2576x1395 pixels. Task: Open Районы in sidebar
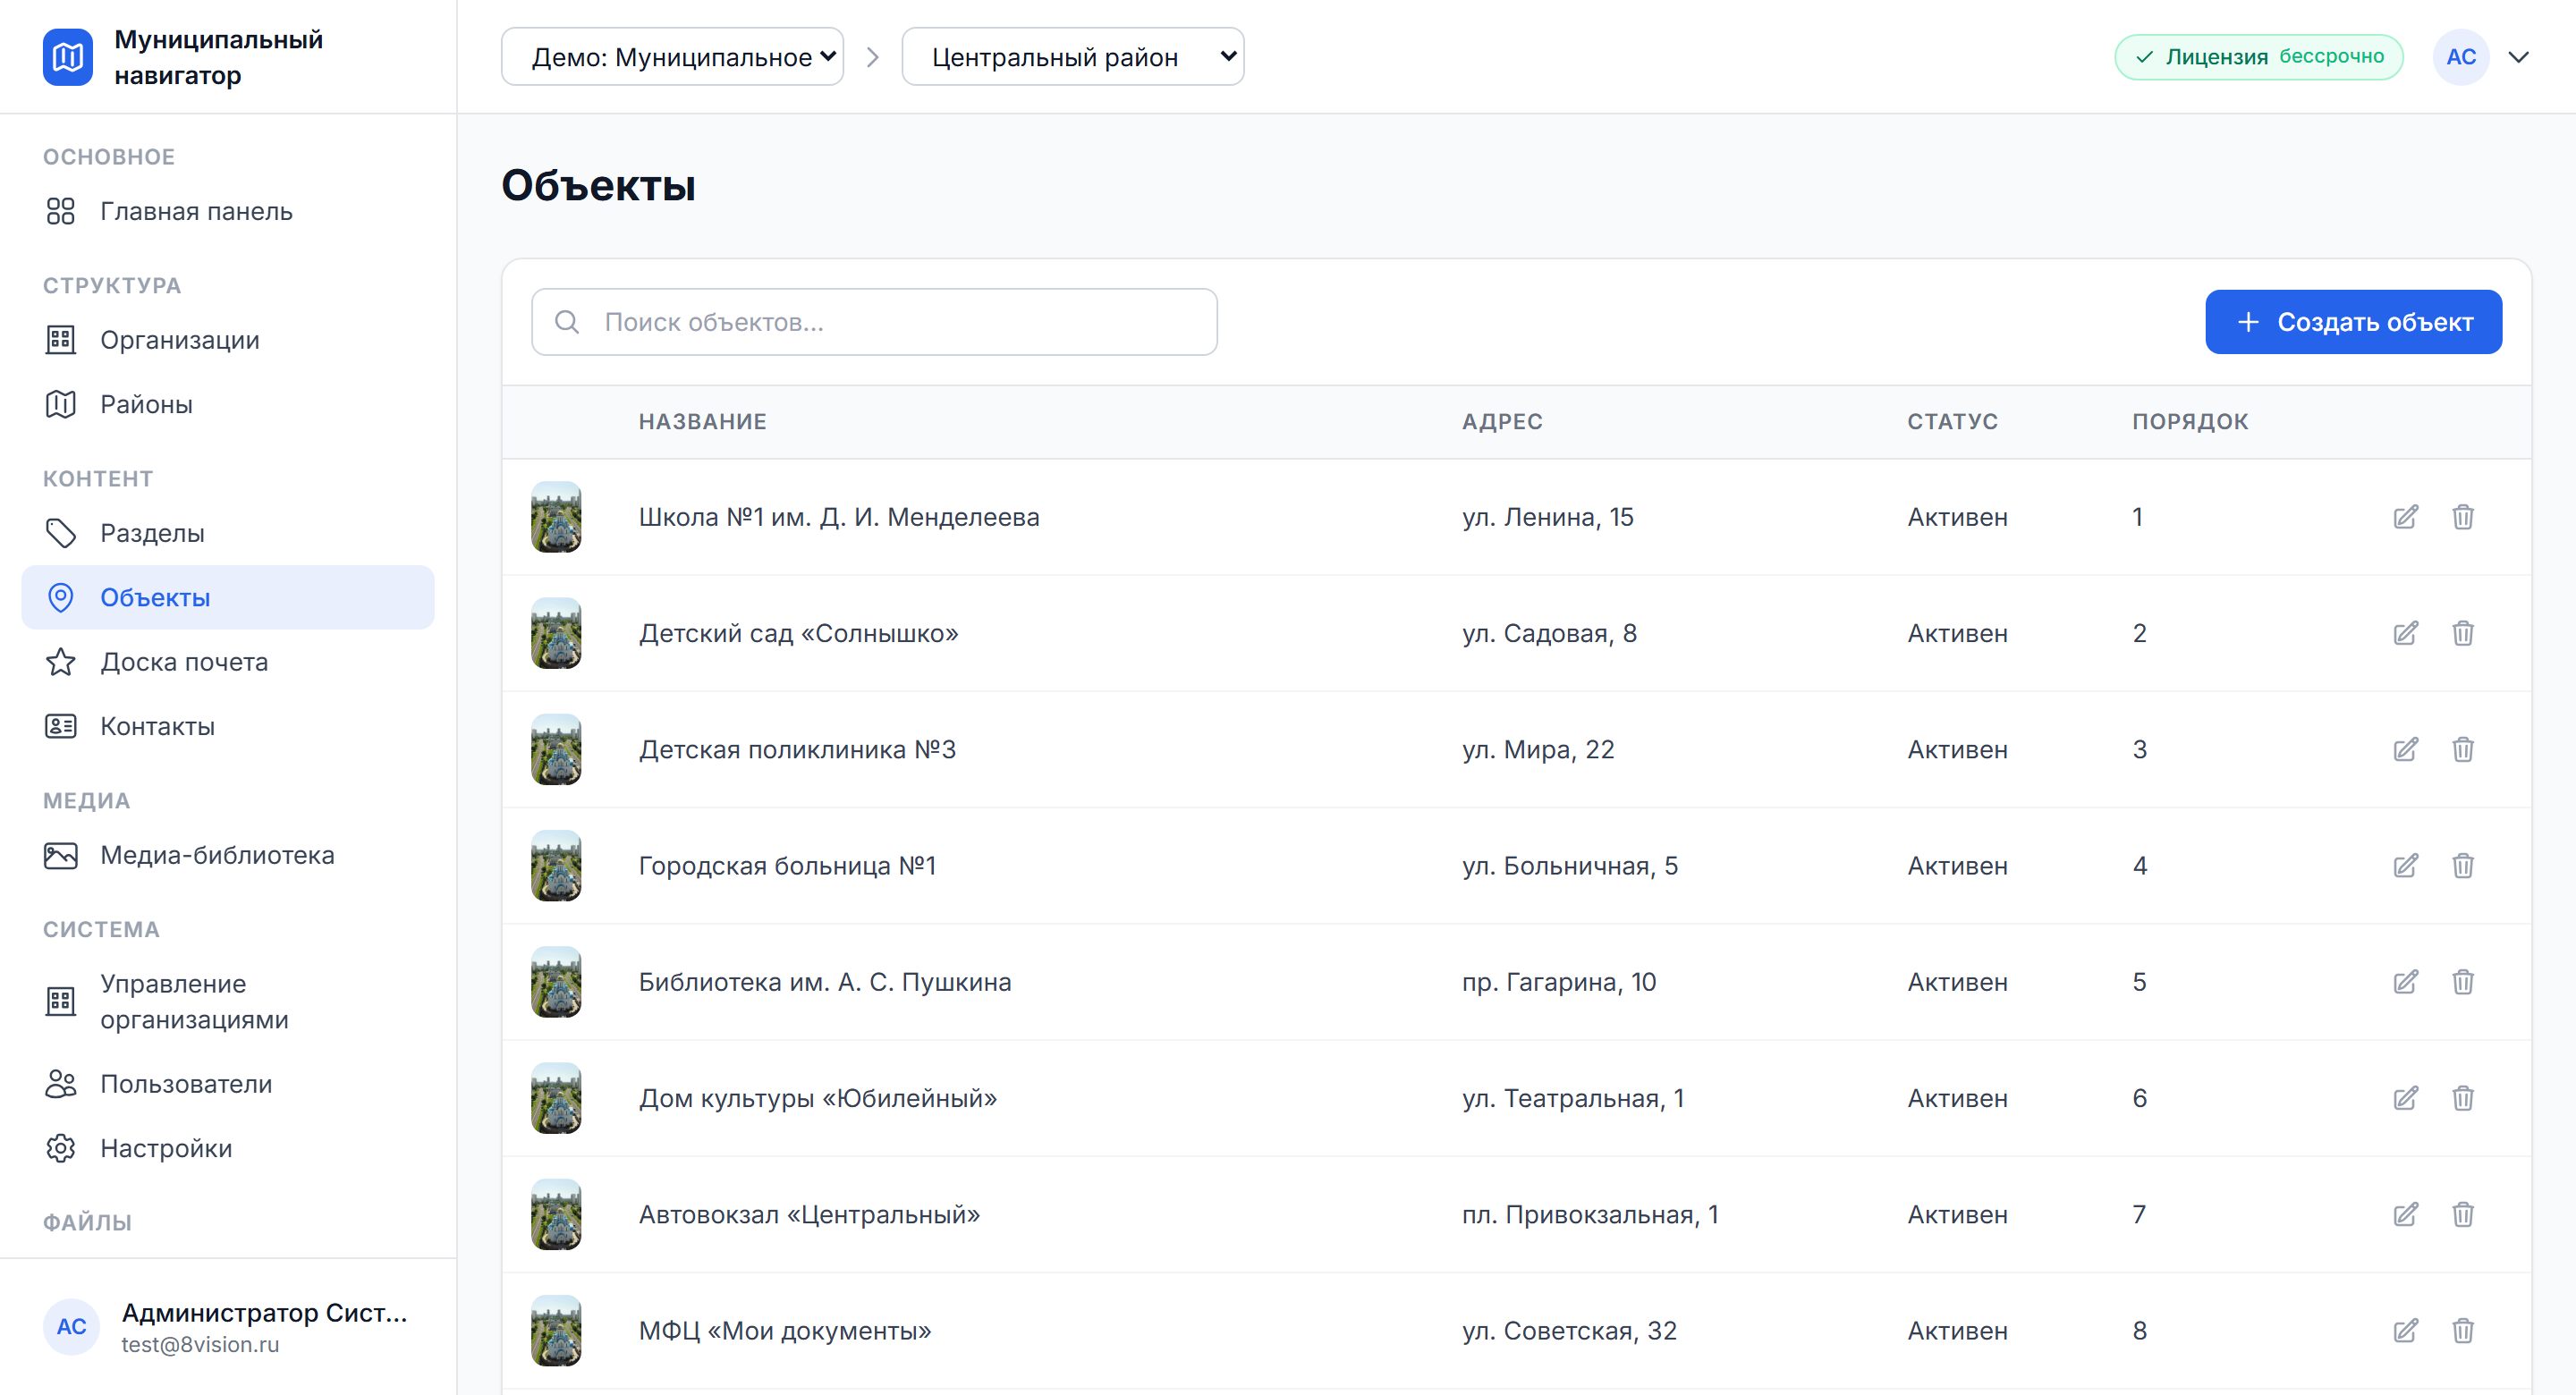(x=228, y=404)
